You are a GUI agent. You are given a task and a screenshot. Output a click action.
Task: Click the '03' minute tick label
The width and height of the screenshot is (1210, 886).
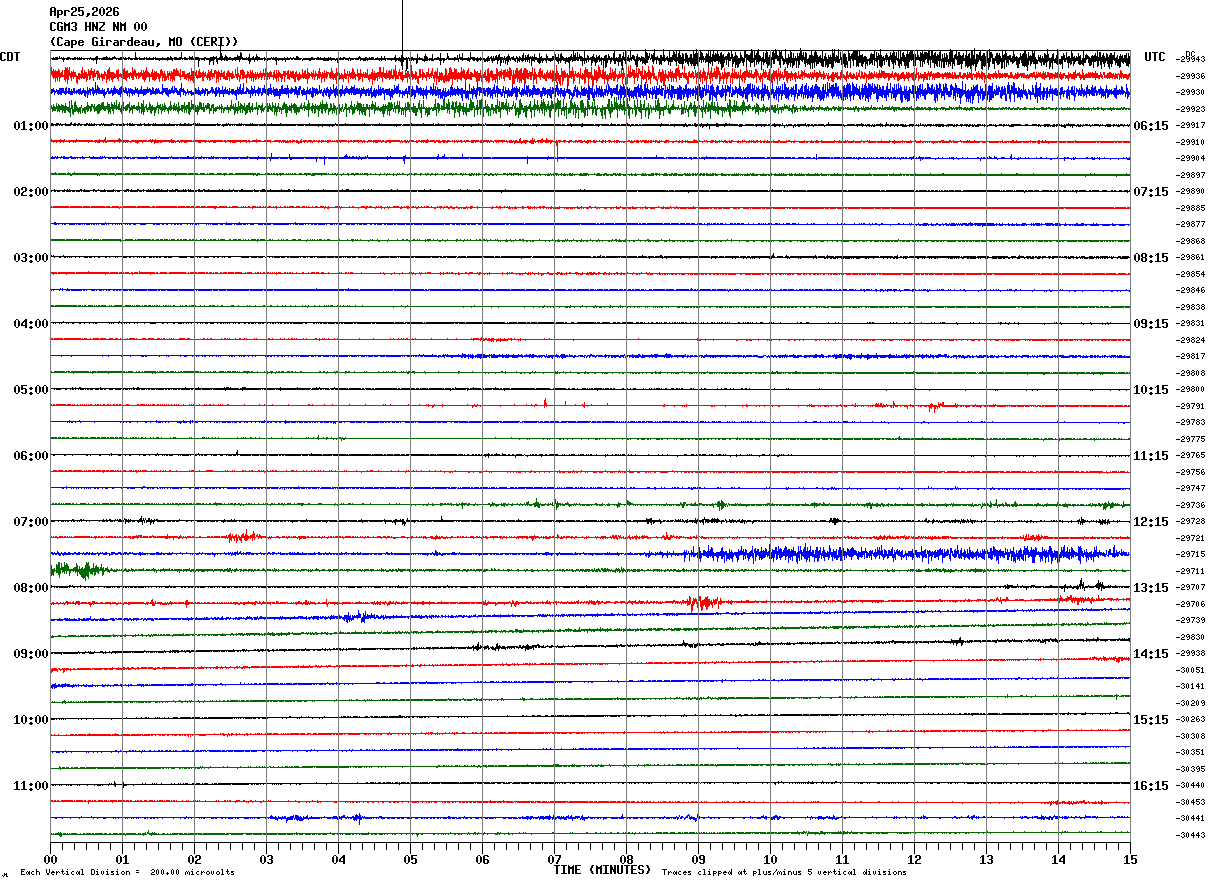pos(266,859)
